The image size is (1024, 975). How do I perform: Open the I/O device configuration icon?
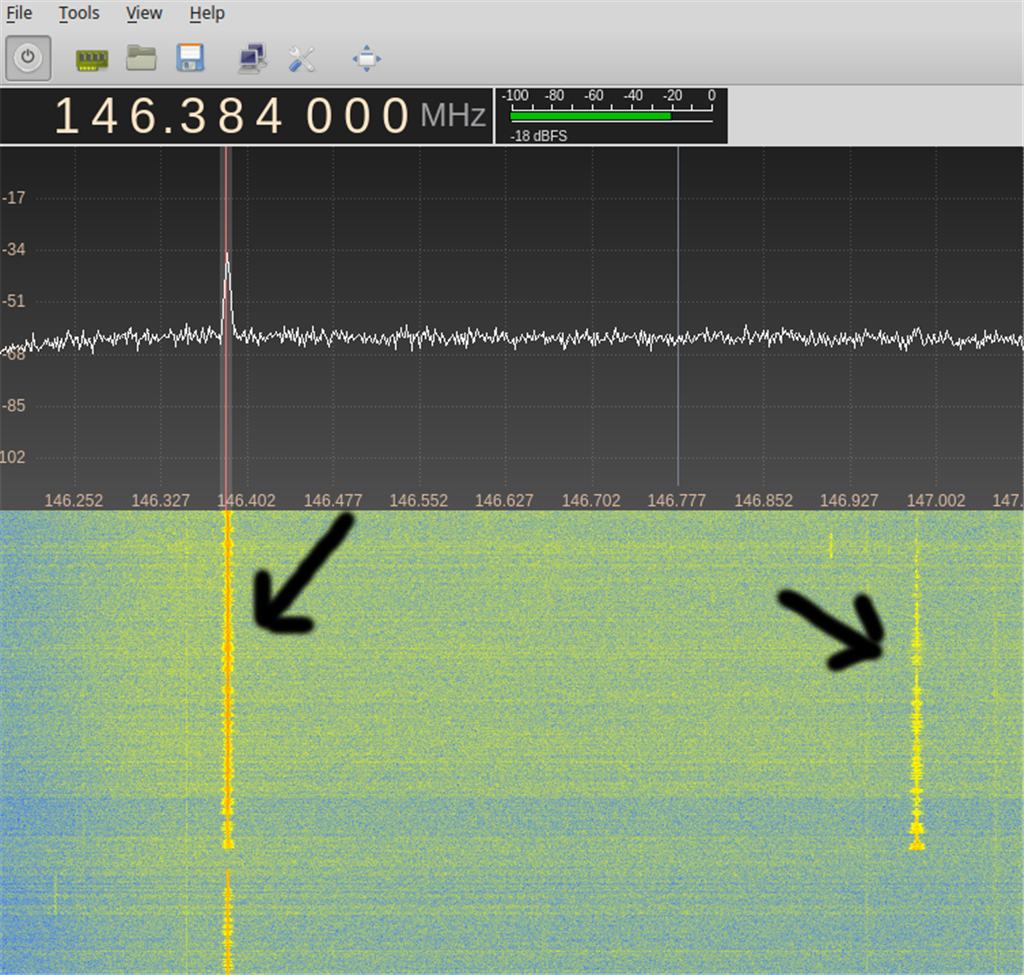(x=91, y=59)
